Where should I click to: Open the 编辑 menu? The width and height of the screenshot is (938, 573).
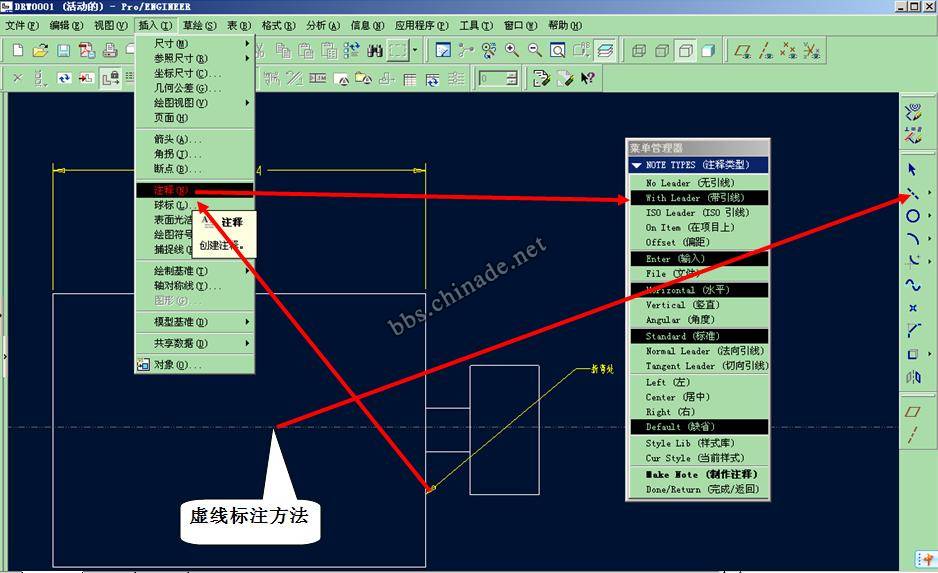point(66,25)
